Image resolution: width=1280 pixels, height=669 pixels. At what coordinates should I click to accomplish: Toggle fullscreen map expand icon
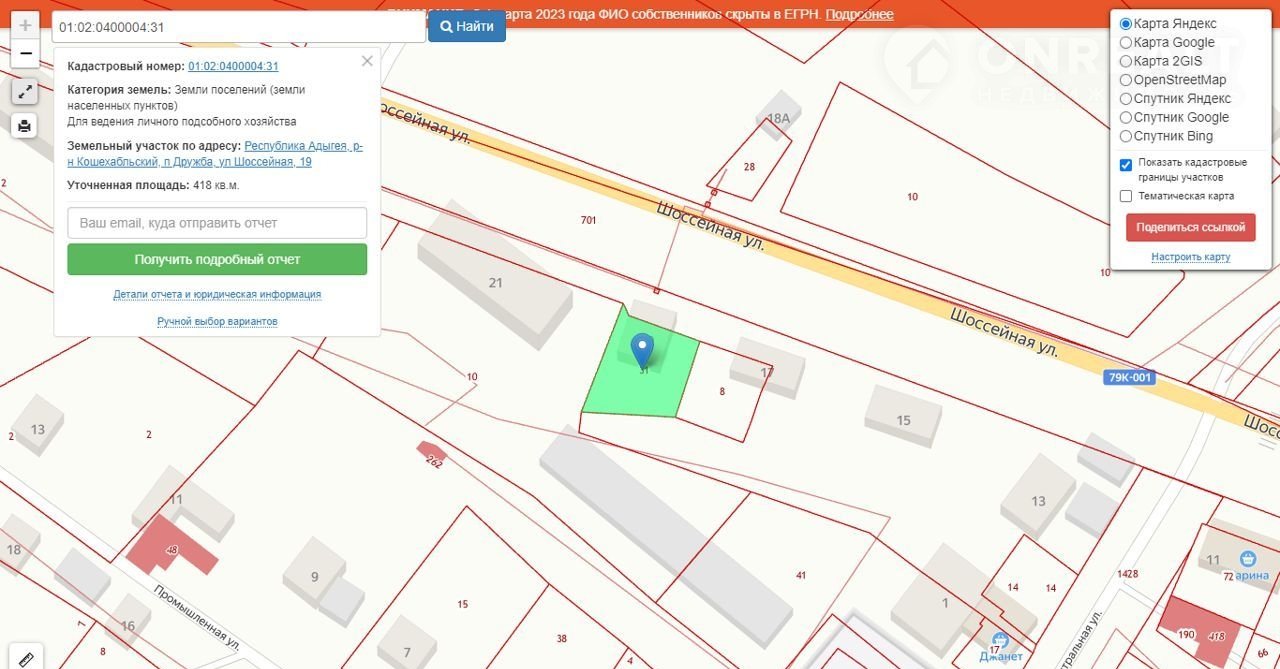(25, 92)
